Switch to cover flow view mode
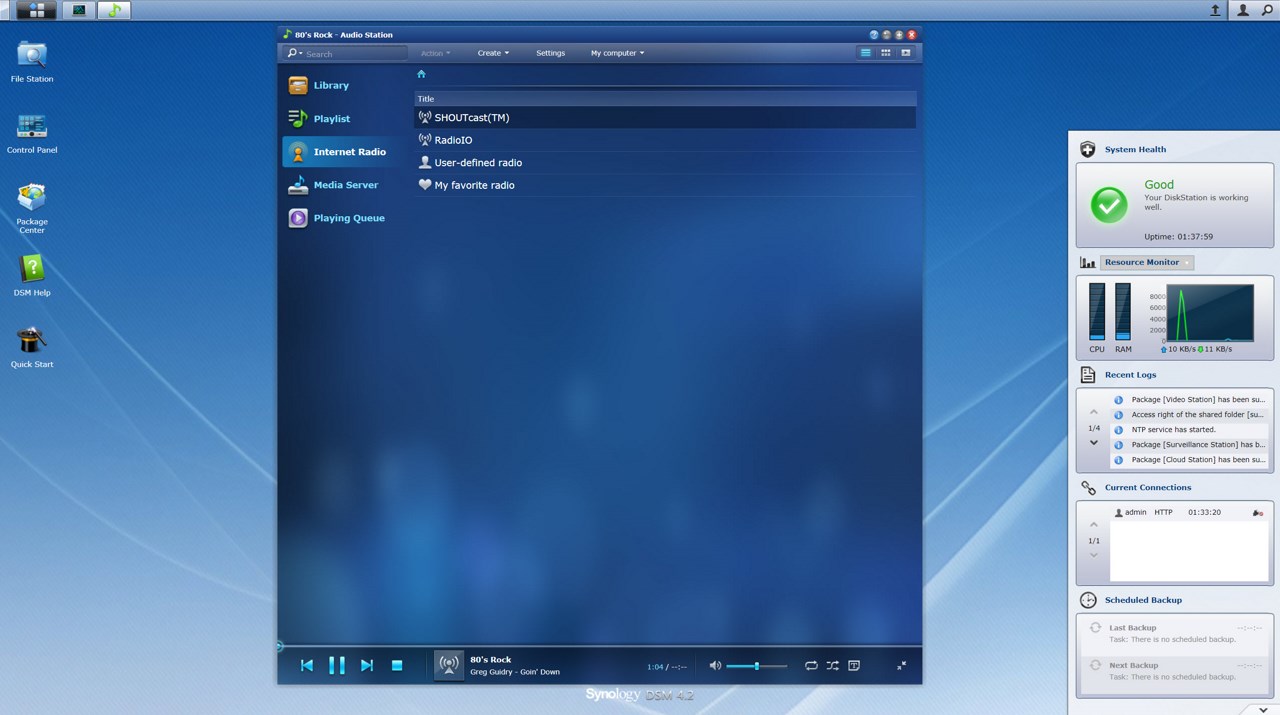Screen dimensions: 1280x715 click(906, 53)
